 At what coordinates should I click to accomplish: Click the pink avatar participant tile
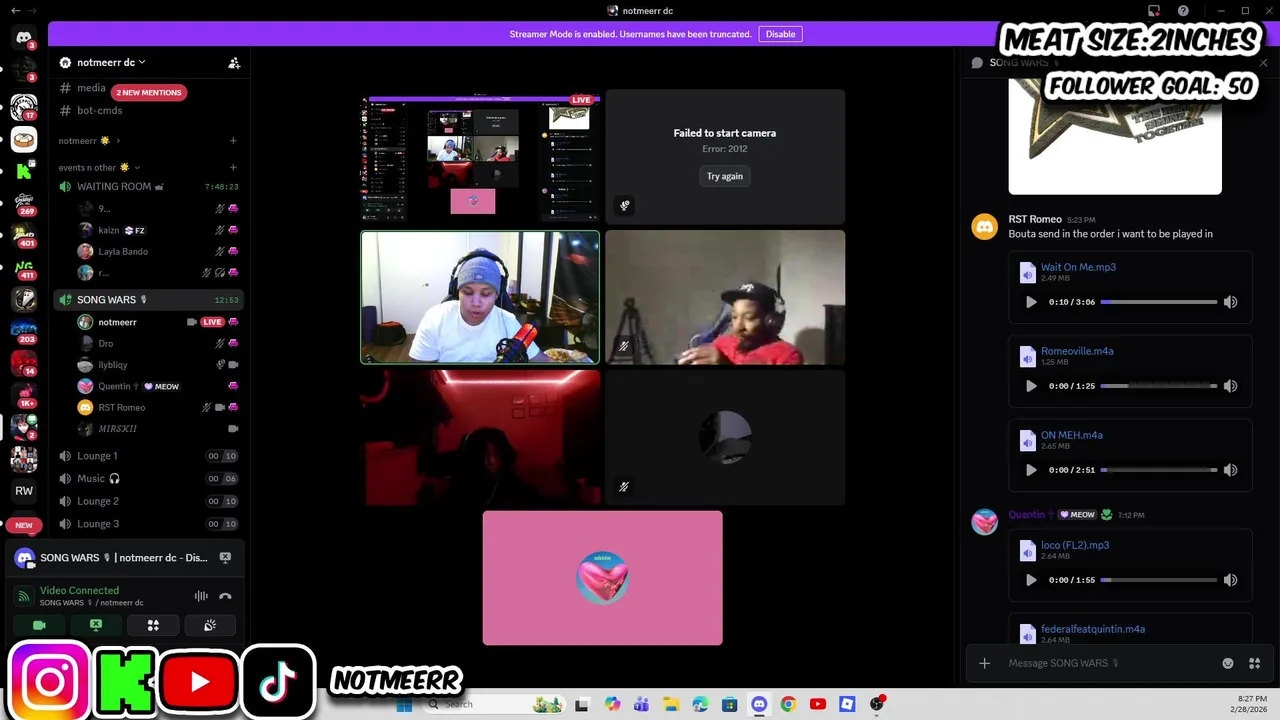pyautogui.click(x=602, y=578)
